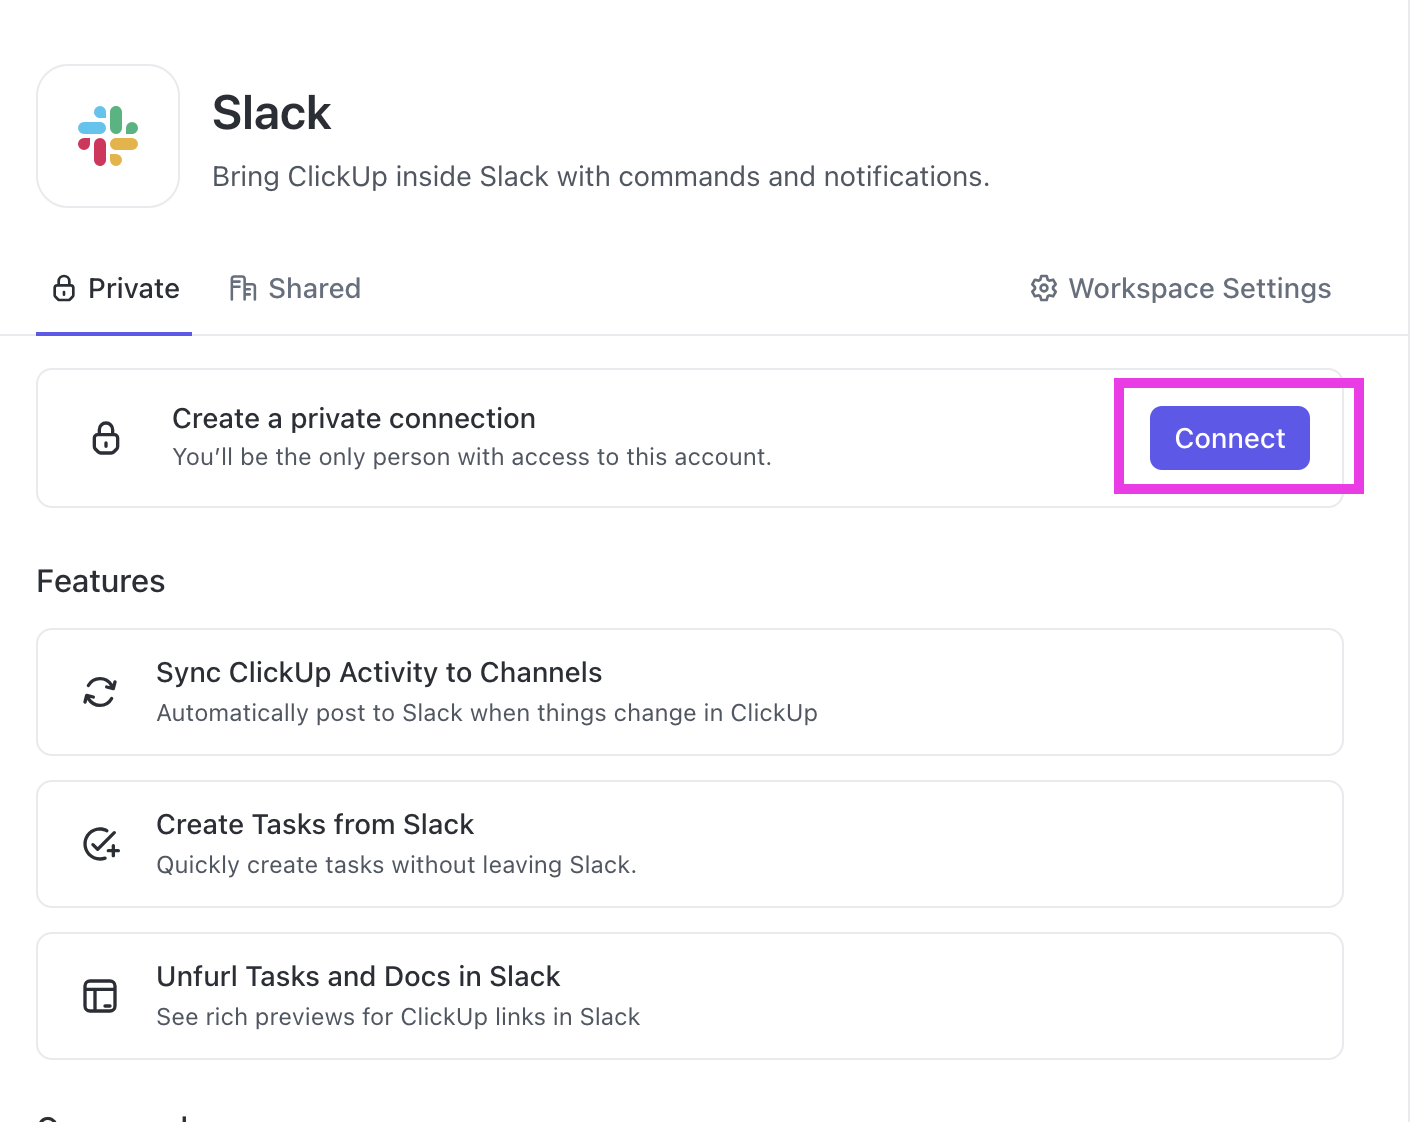Click the building icon beside Shared
Viewport: 1428px width, 1122px height.
click(243, 289)
